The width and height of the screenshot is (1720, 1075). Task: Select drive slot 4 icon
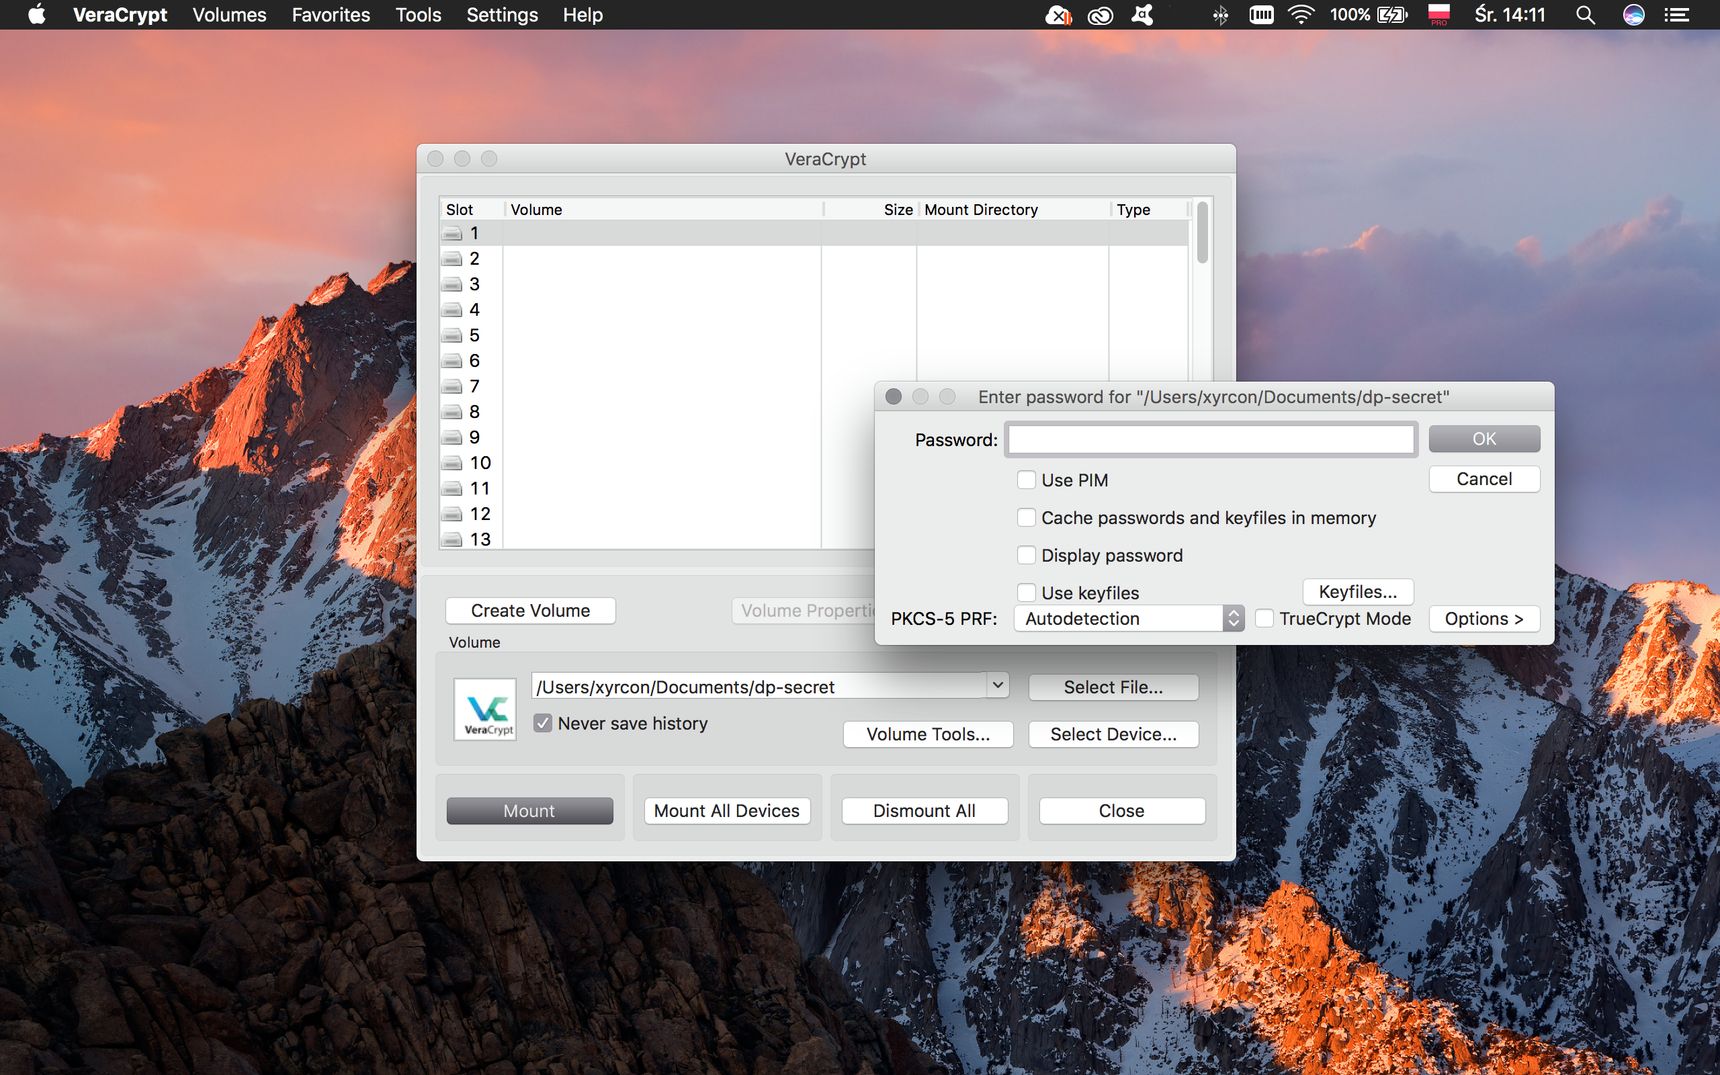pyautogui.click(x=453, y=310)
